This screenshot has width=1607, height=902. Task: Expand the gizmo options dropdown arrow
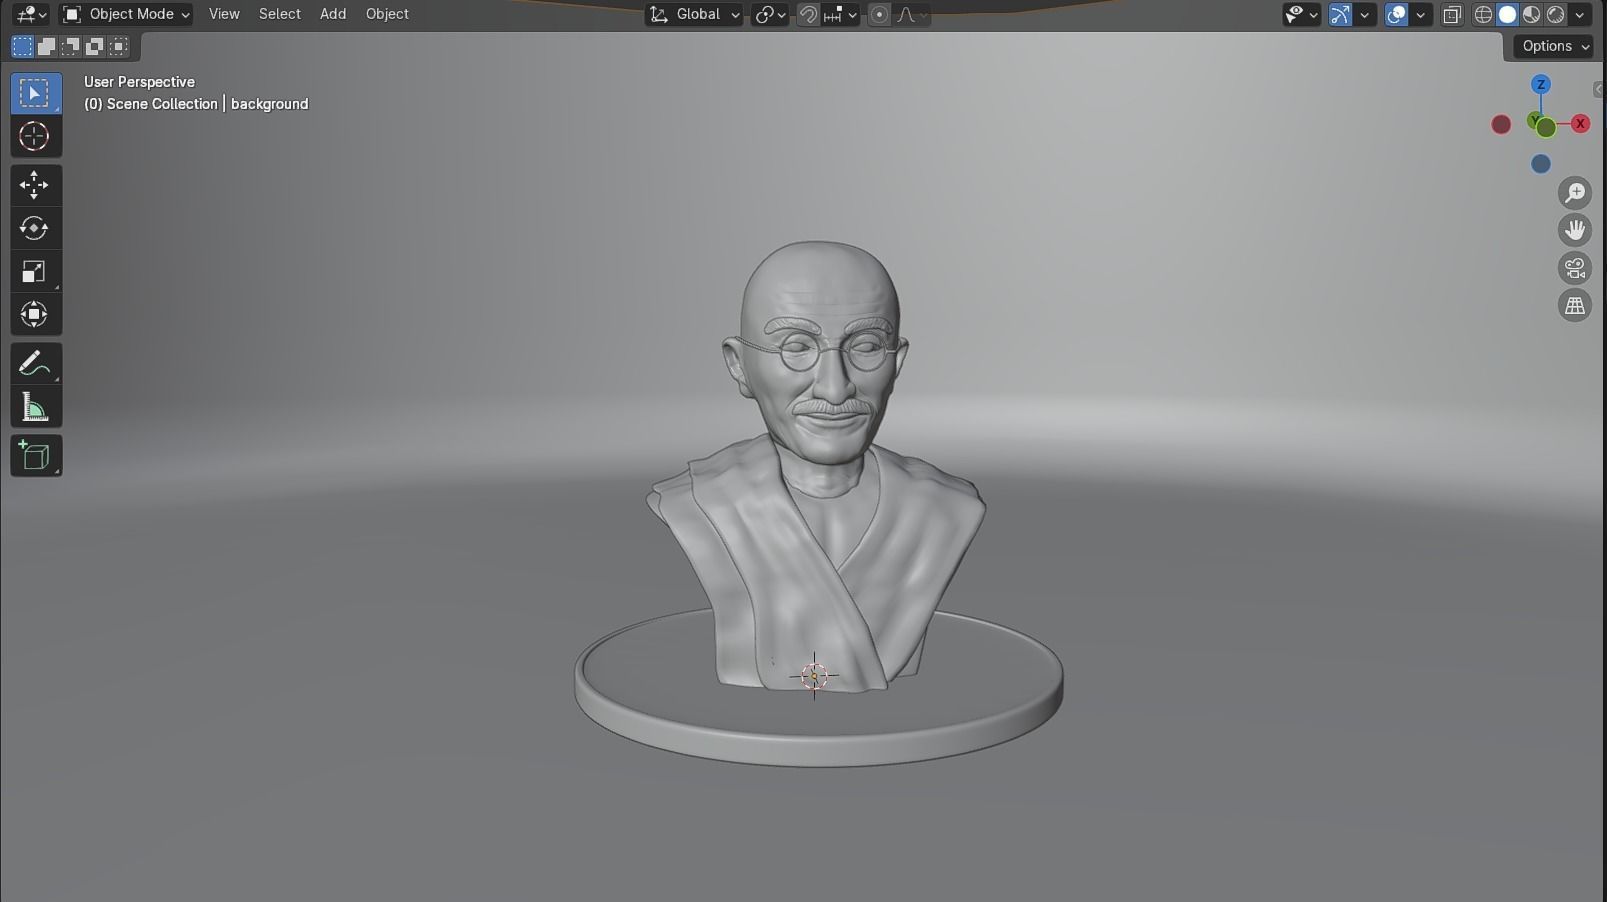1365,14
